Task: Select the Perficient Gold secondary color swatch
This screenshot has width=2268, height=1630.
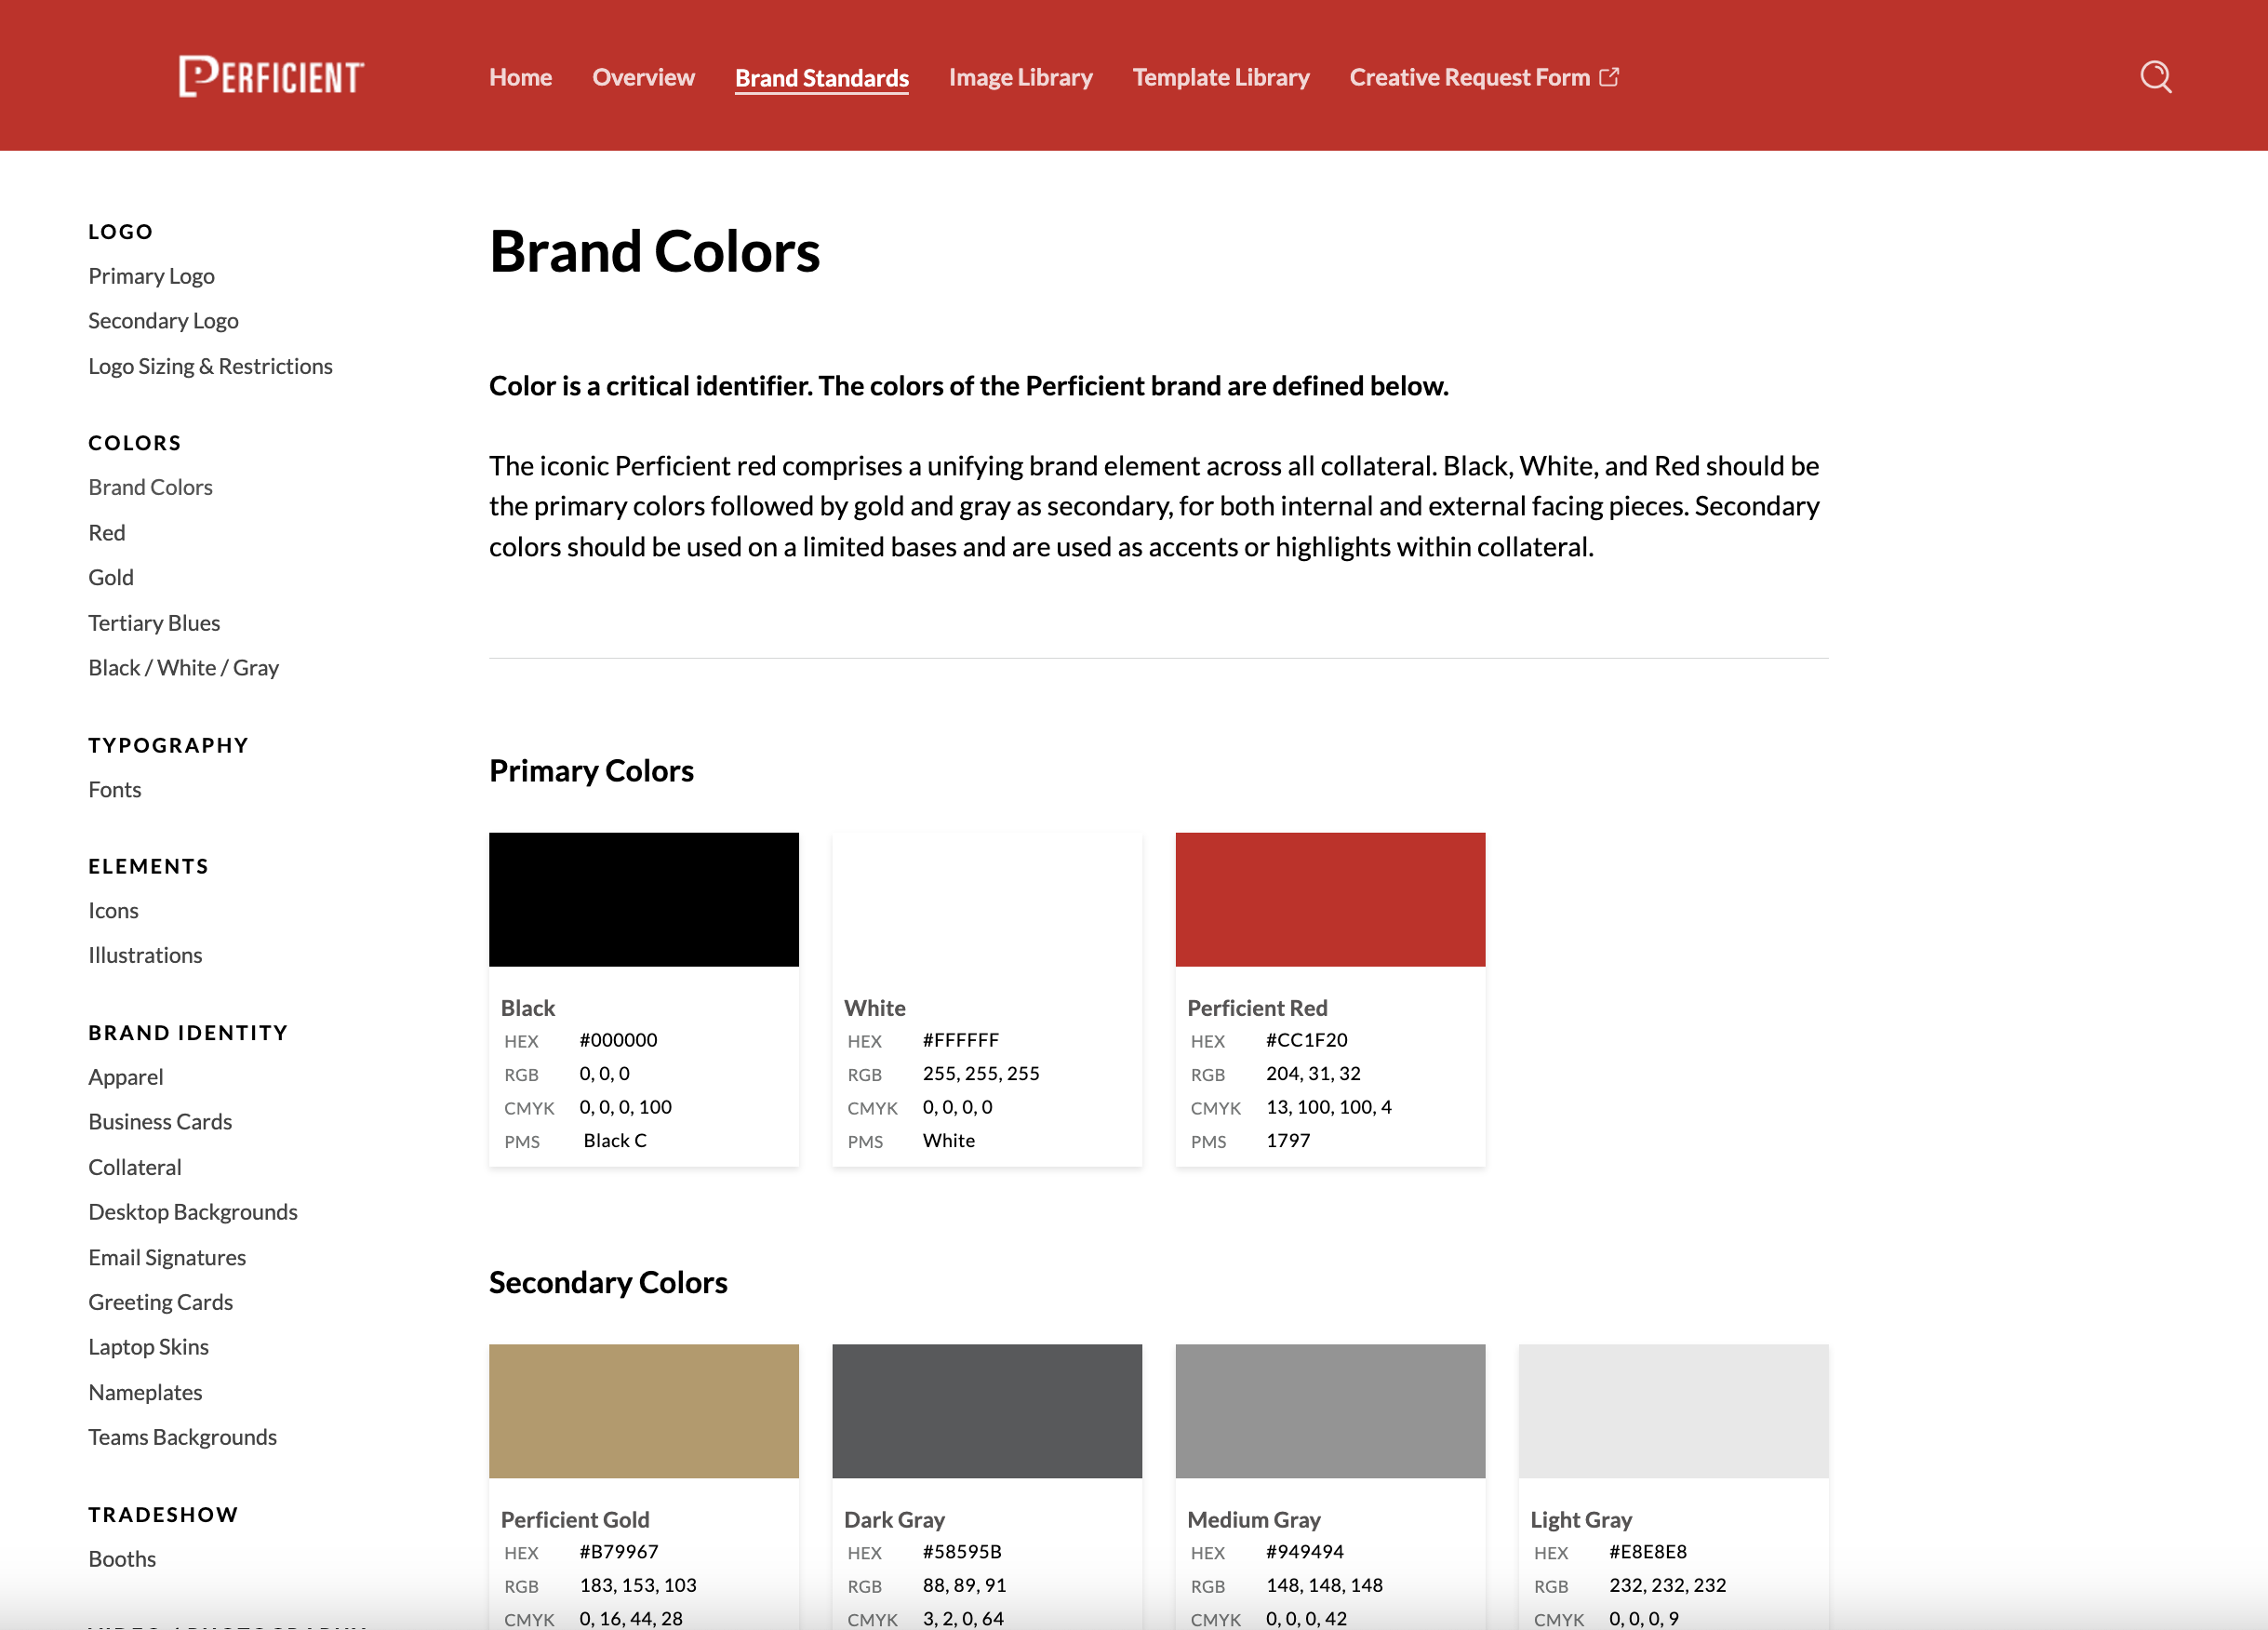Action: click(x=643, y=1410)
